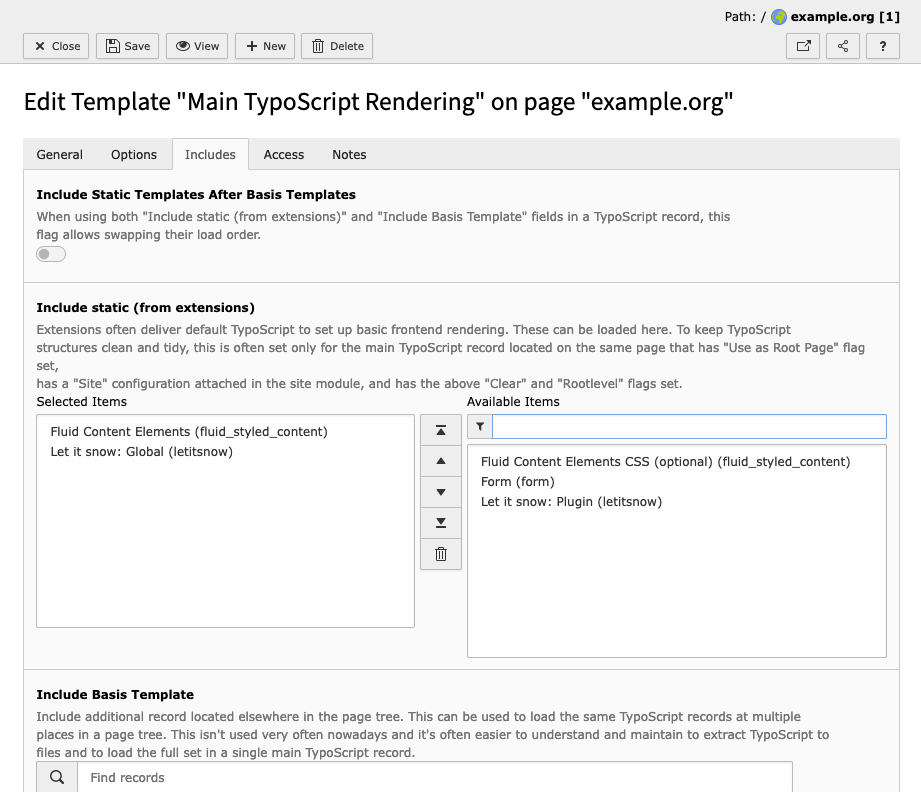
Task: Click the View button
Action: click(x=197, y=46)
